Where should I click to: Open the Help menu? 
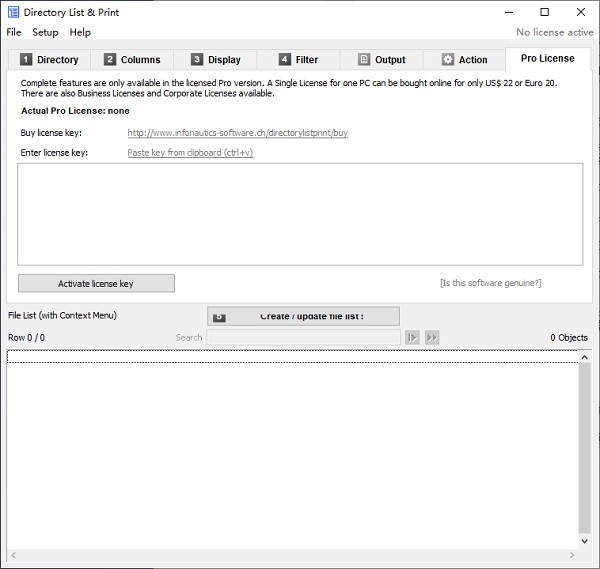point(80,32)
